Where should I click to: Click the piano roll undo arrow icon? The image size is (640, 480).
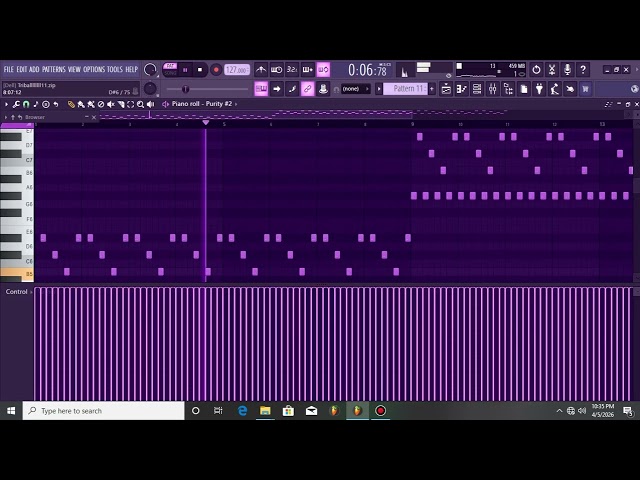[x=56, y=104]
